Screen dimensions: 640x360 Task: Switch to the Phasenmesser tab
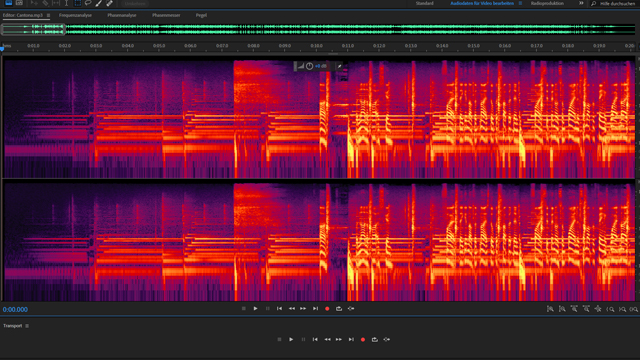pyautogui.click(x=166, y=15)
